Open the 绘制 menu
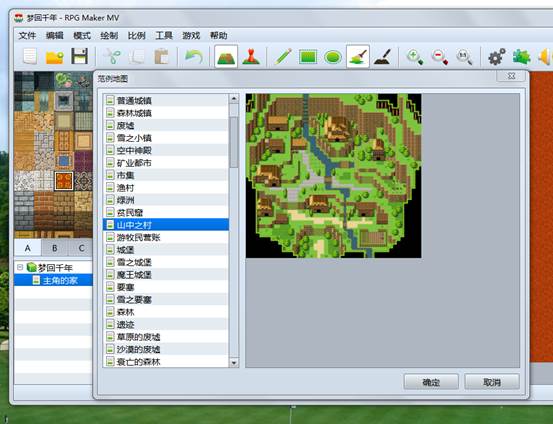 [x=109, y=35]
